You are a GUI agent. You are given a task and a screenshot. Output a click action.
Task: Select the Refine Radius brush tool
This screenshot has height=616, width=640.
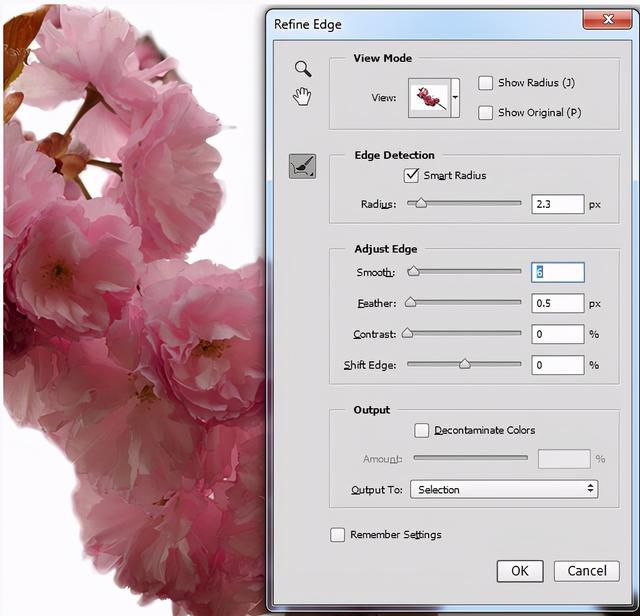pos(302,166)
